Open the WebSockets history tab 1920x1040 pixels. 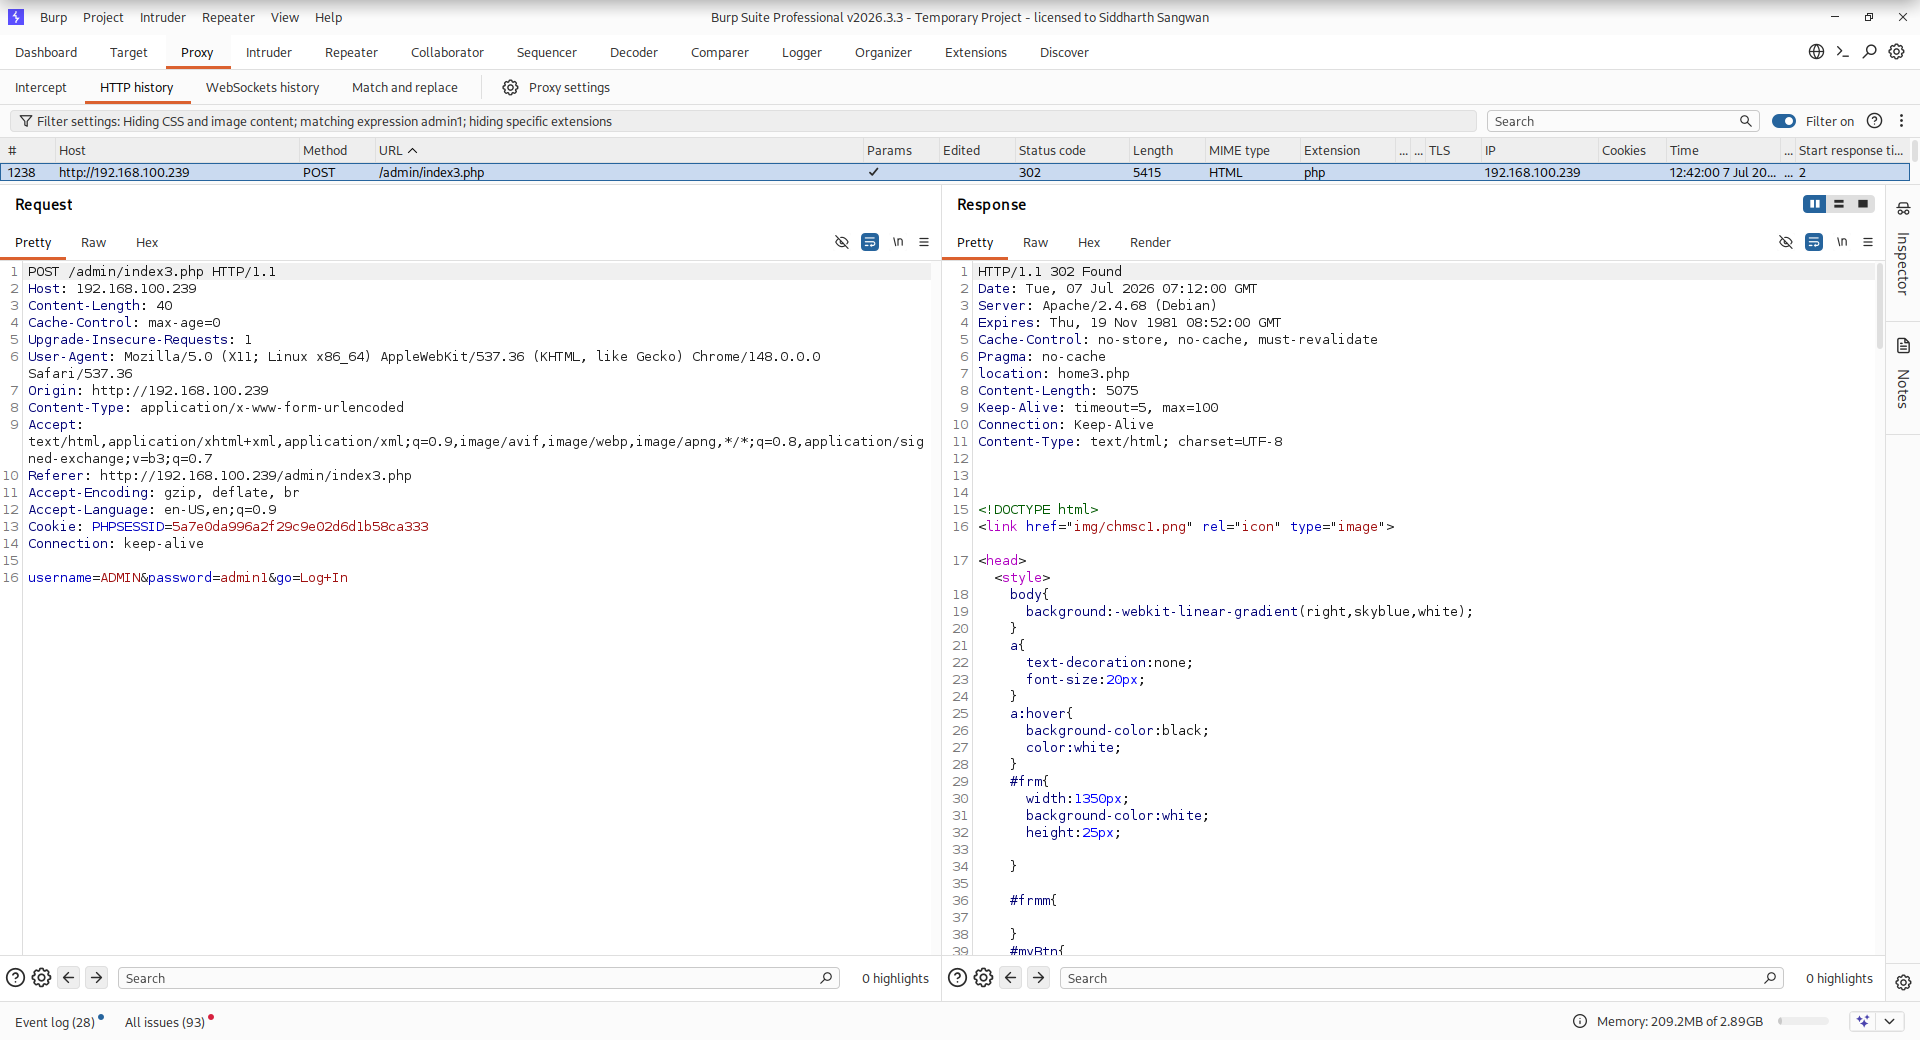click(262, 88)
